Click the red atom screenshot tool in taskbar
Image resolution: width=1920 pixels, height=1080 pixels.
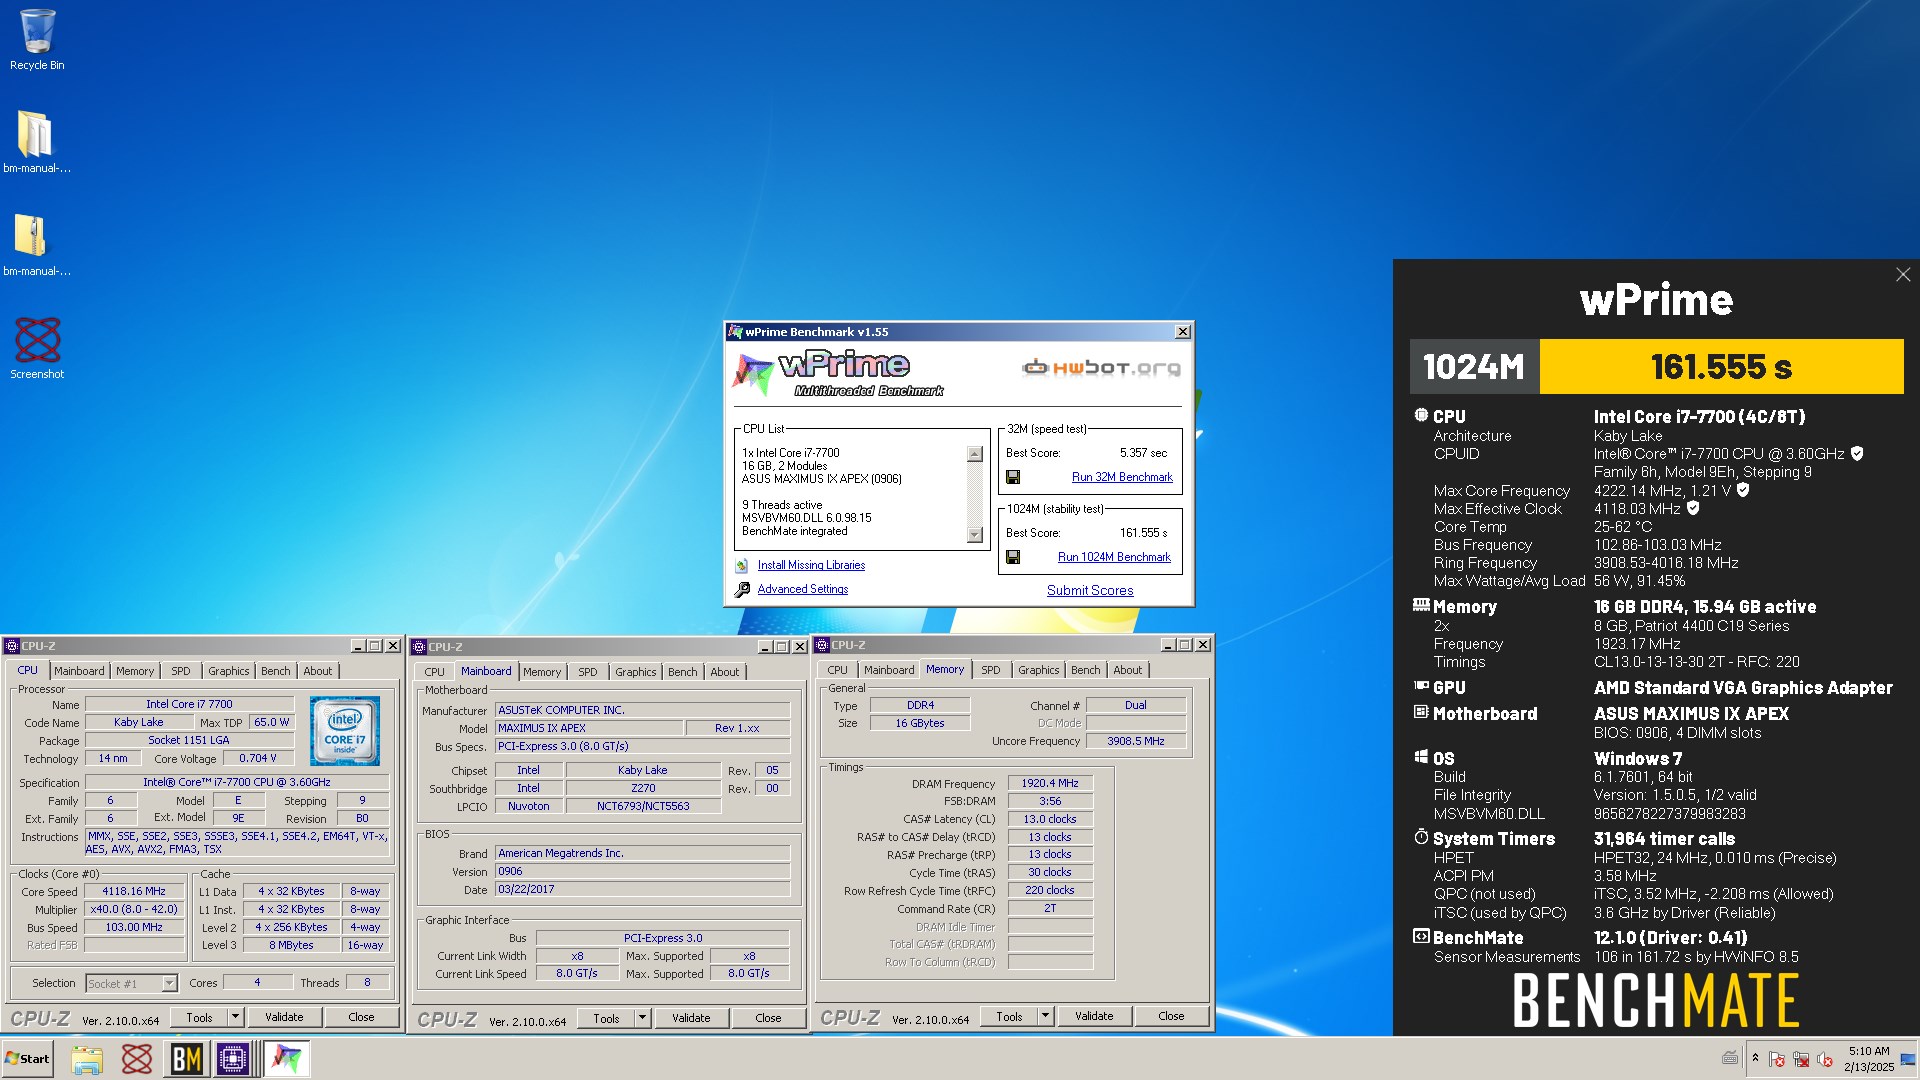coord(137,1059)
